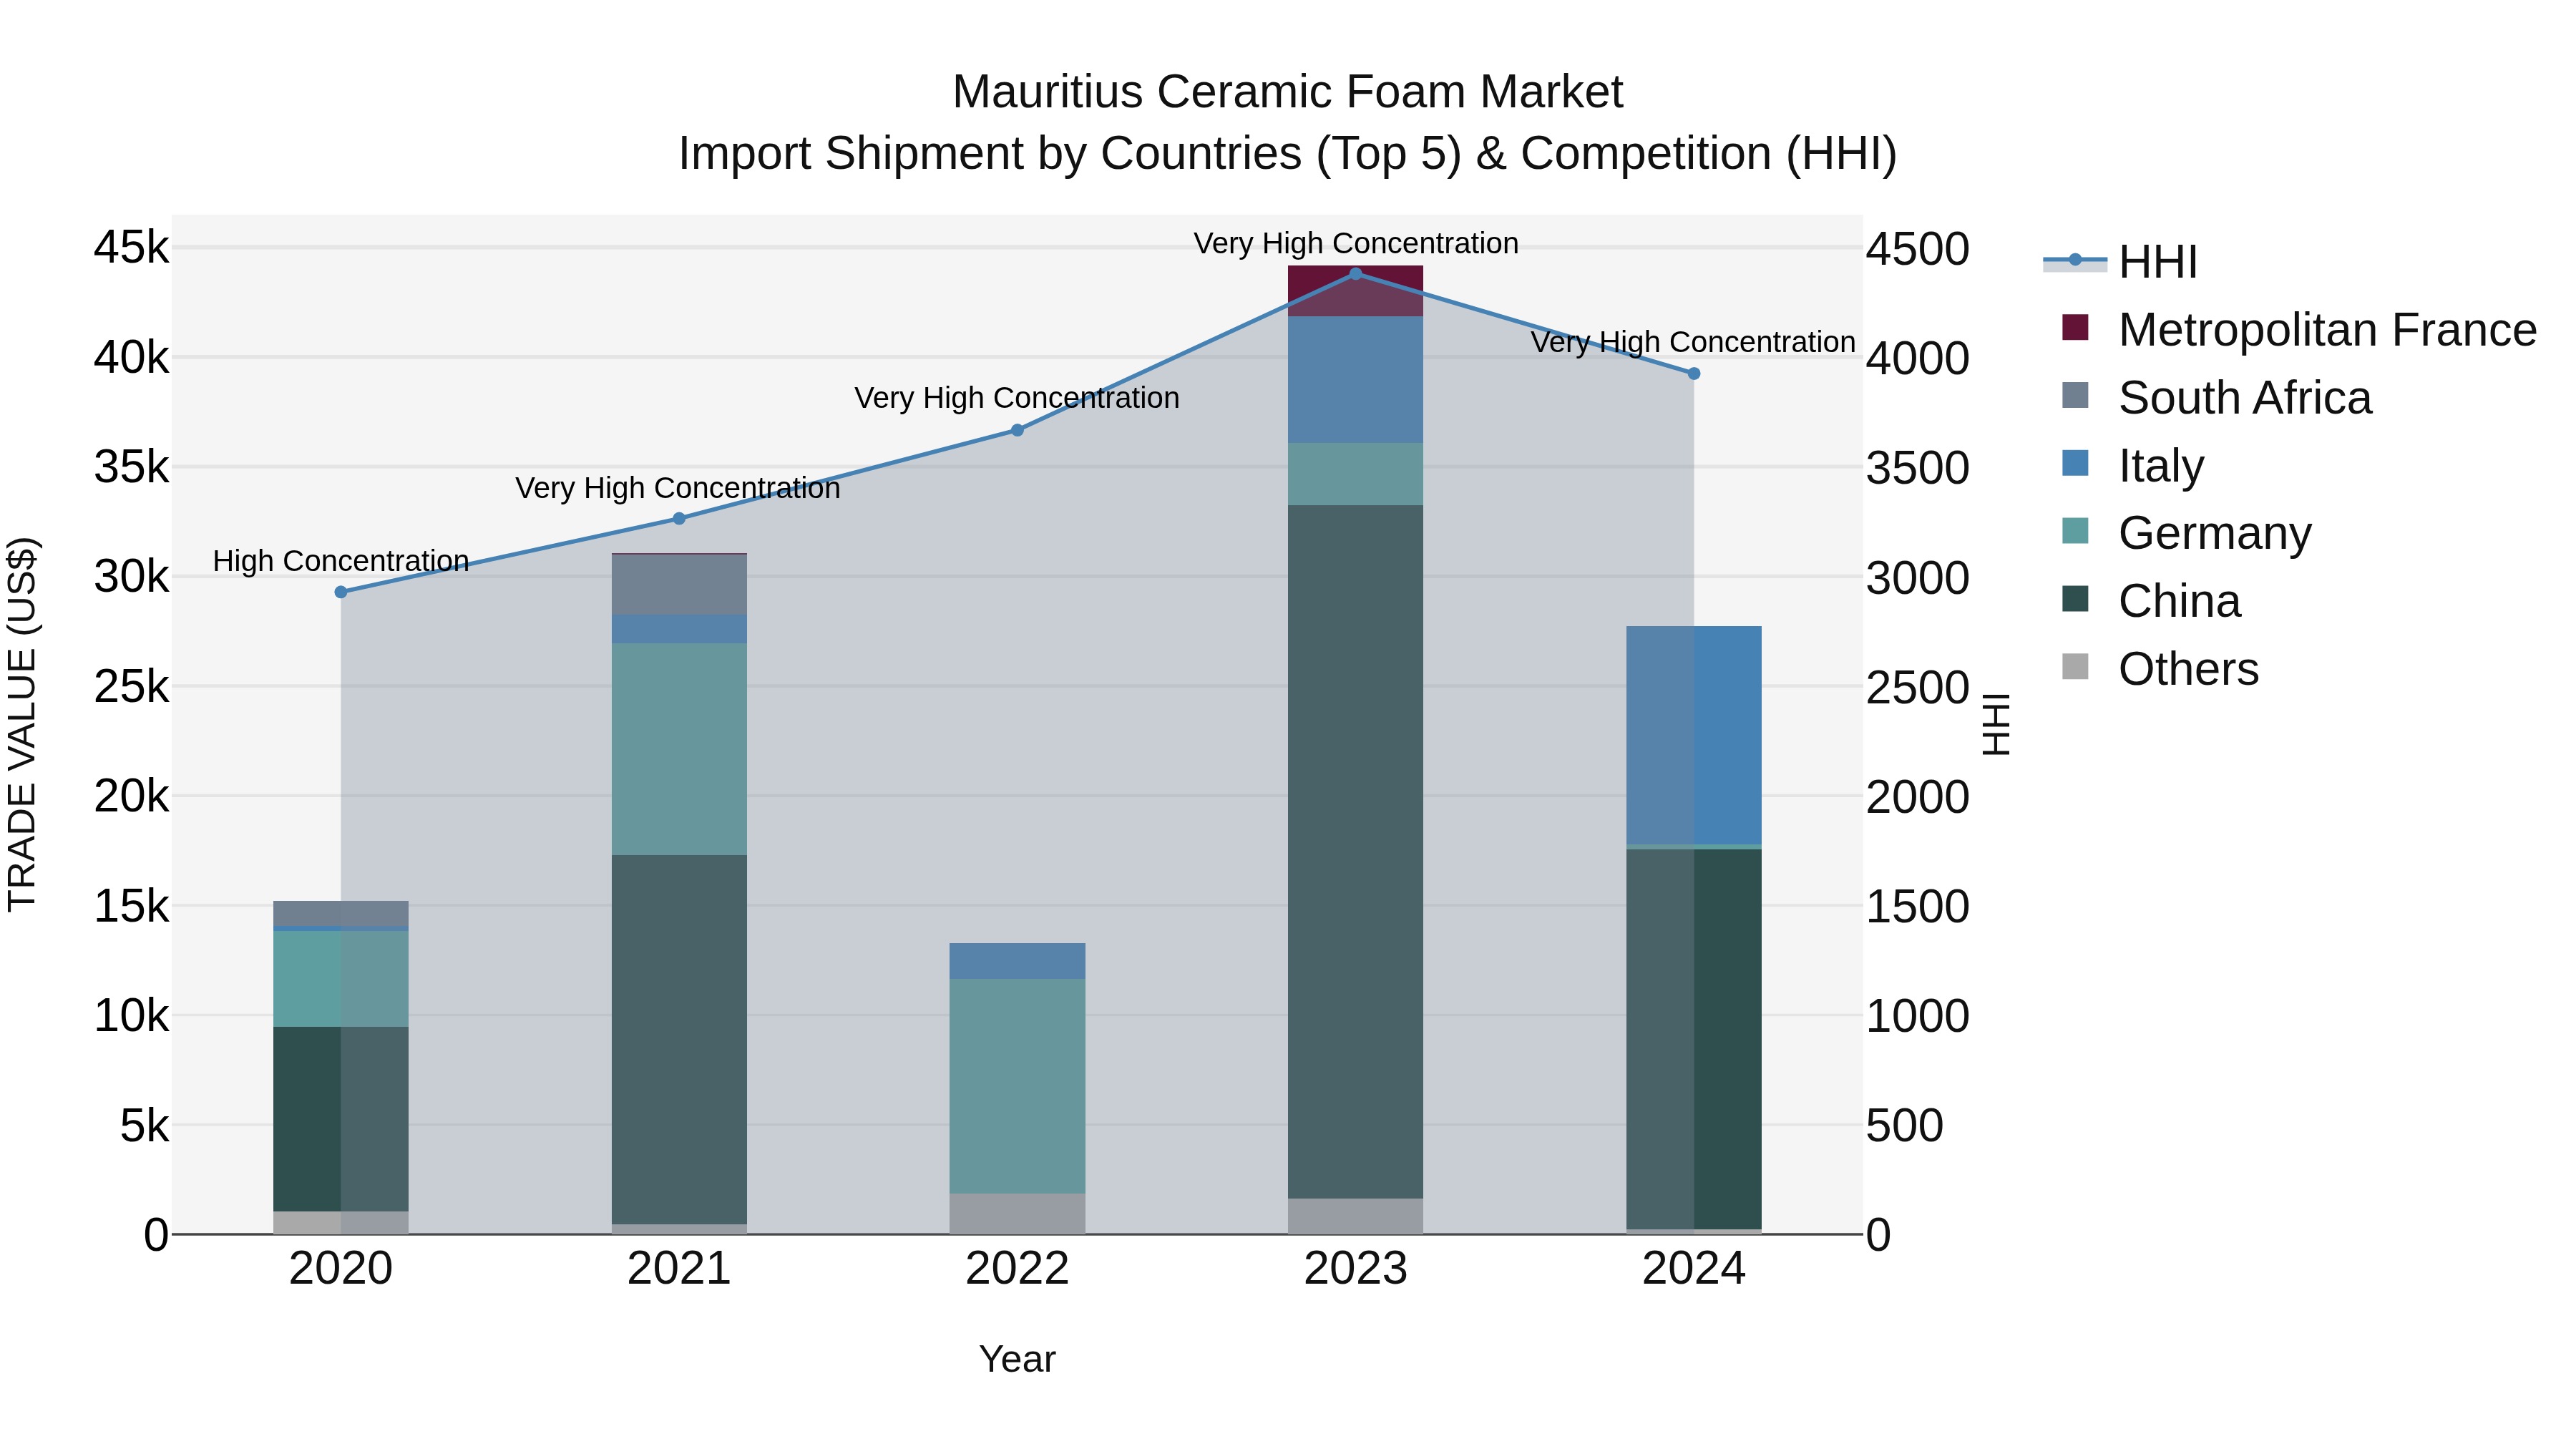This screenshot has width=2576, height=1449.
Task: Click the 4500 HHI axis tick label
Action: (1918, 249)
